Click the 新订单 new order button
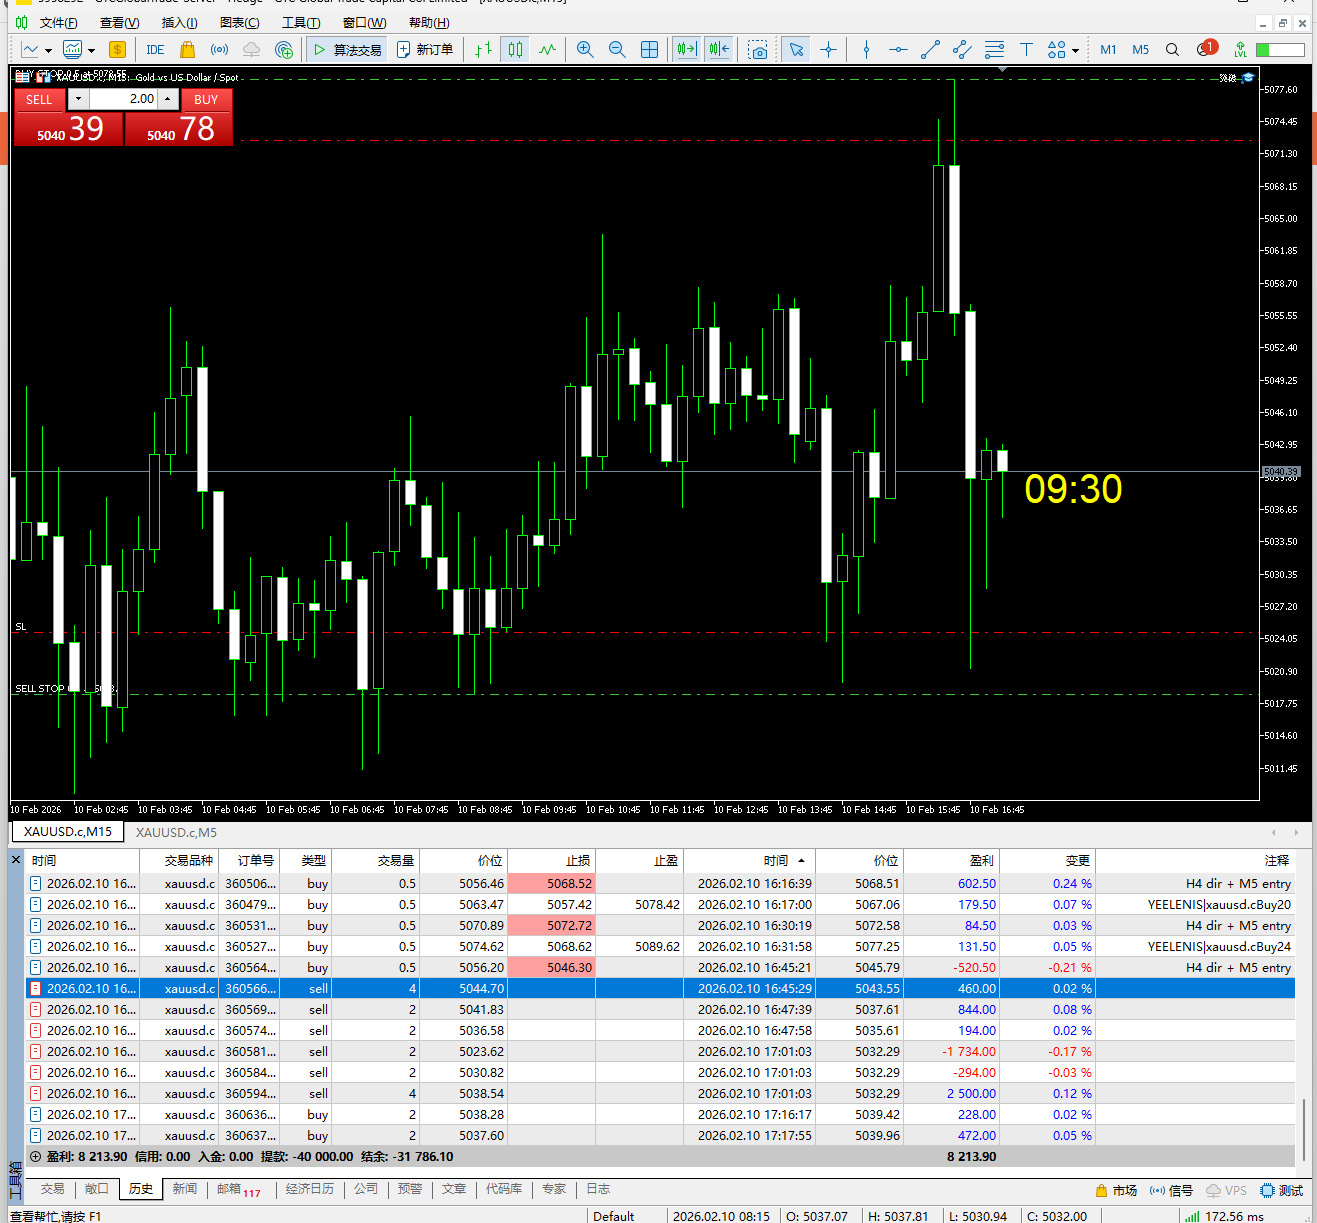Viewport: 1317px width, 1223px height. tap(425, 49)
